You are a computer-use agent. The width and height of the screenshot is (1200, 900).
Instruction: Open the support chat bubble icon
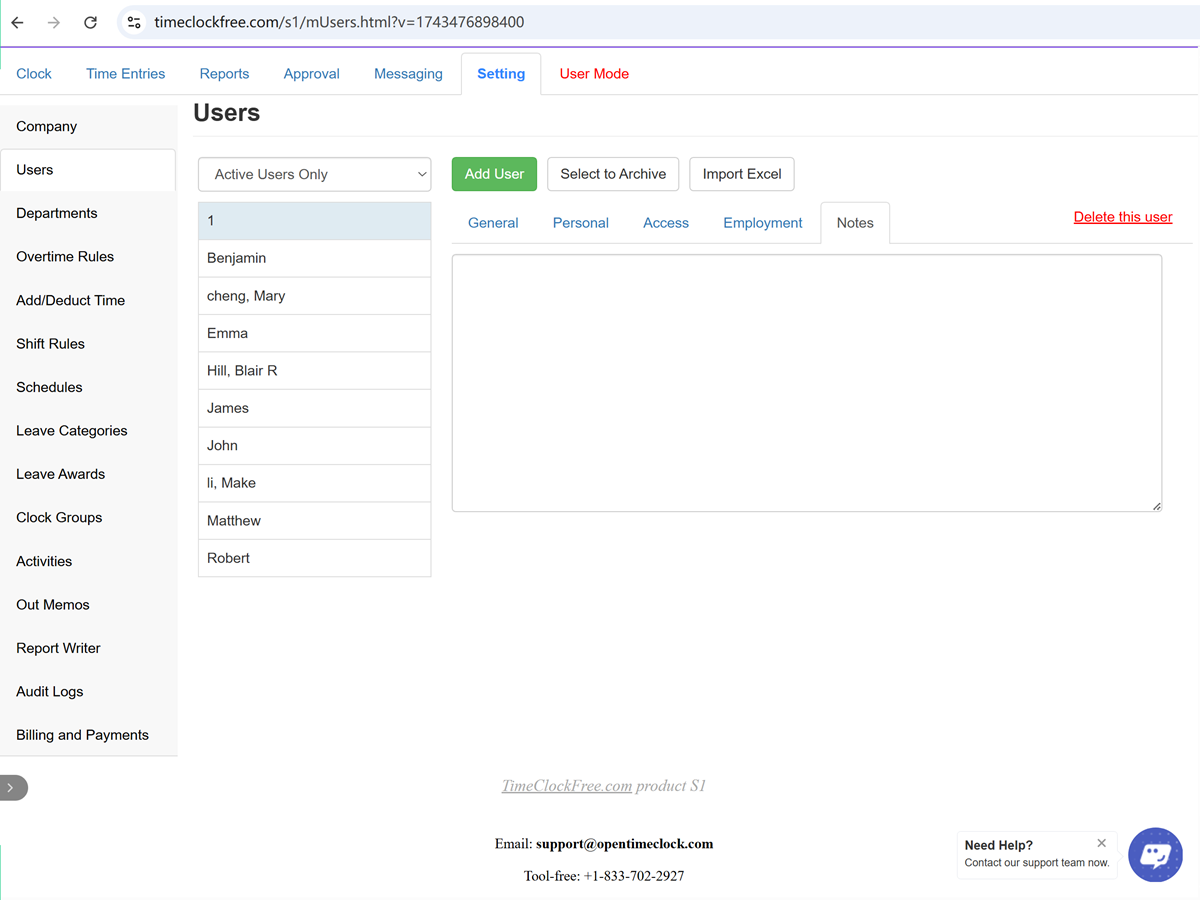(x=1155, y=854)
